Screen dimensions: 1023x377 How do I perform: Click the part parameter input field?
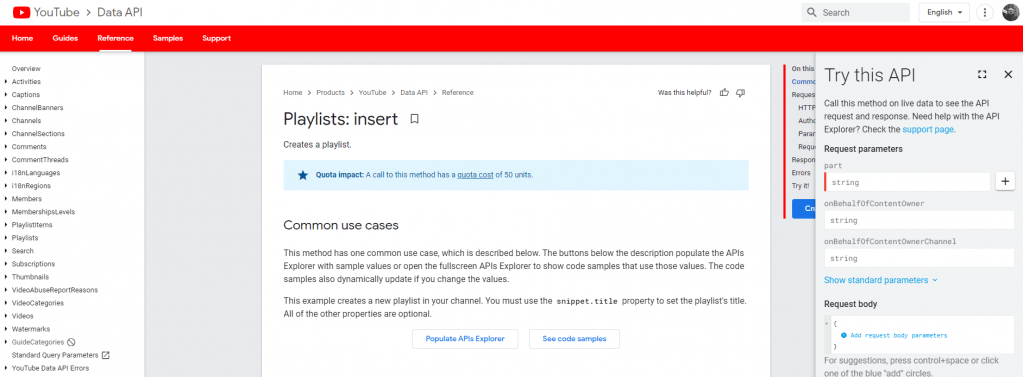[x=908, y=183]
